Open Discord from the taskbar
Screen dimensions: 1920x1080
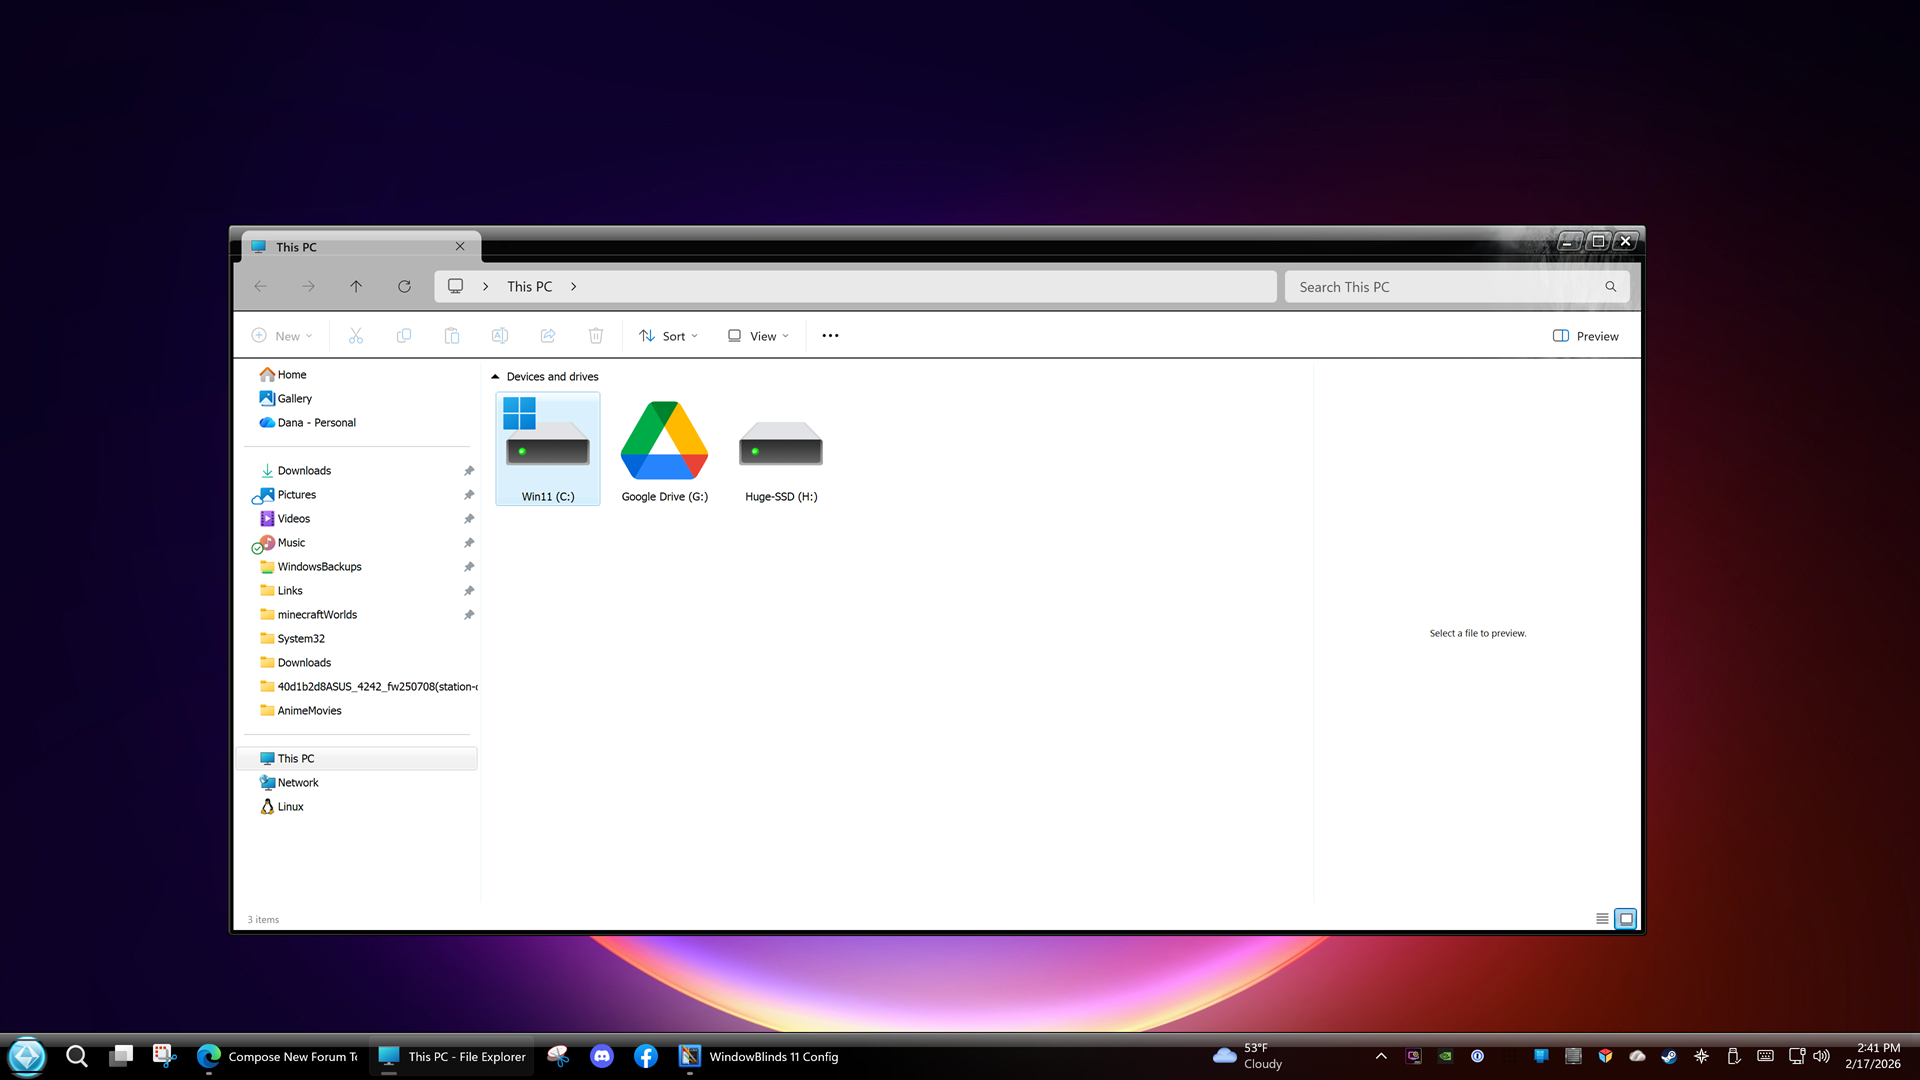[x=602, y=1056]
